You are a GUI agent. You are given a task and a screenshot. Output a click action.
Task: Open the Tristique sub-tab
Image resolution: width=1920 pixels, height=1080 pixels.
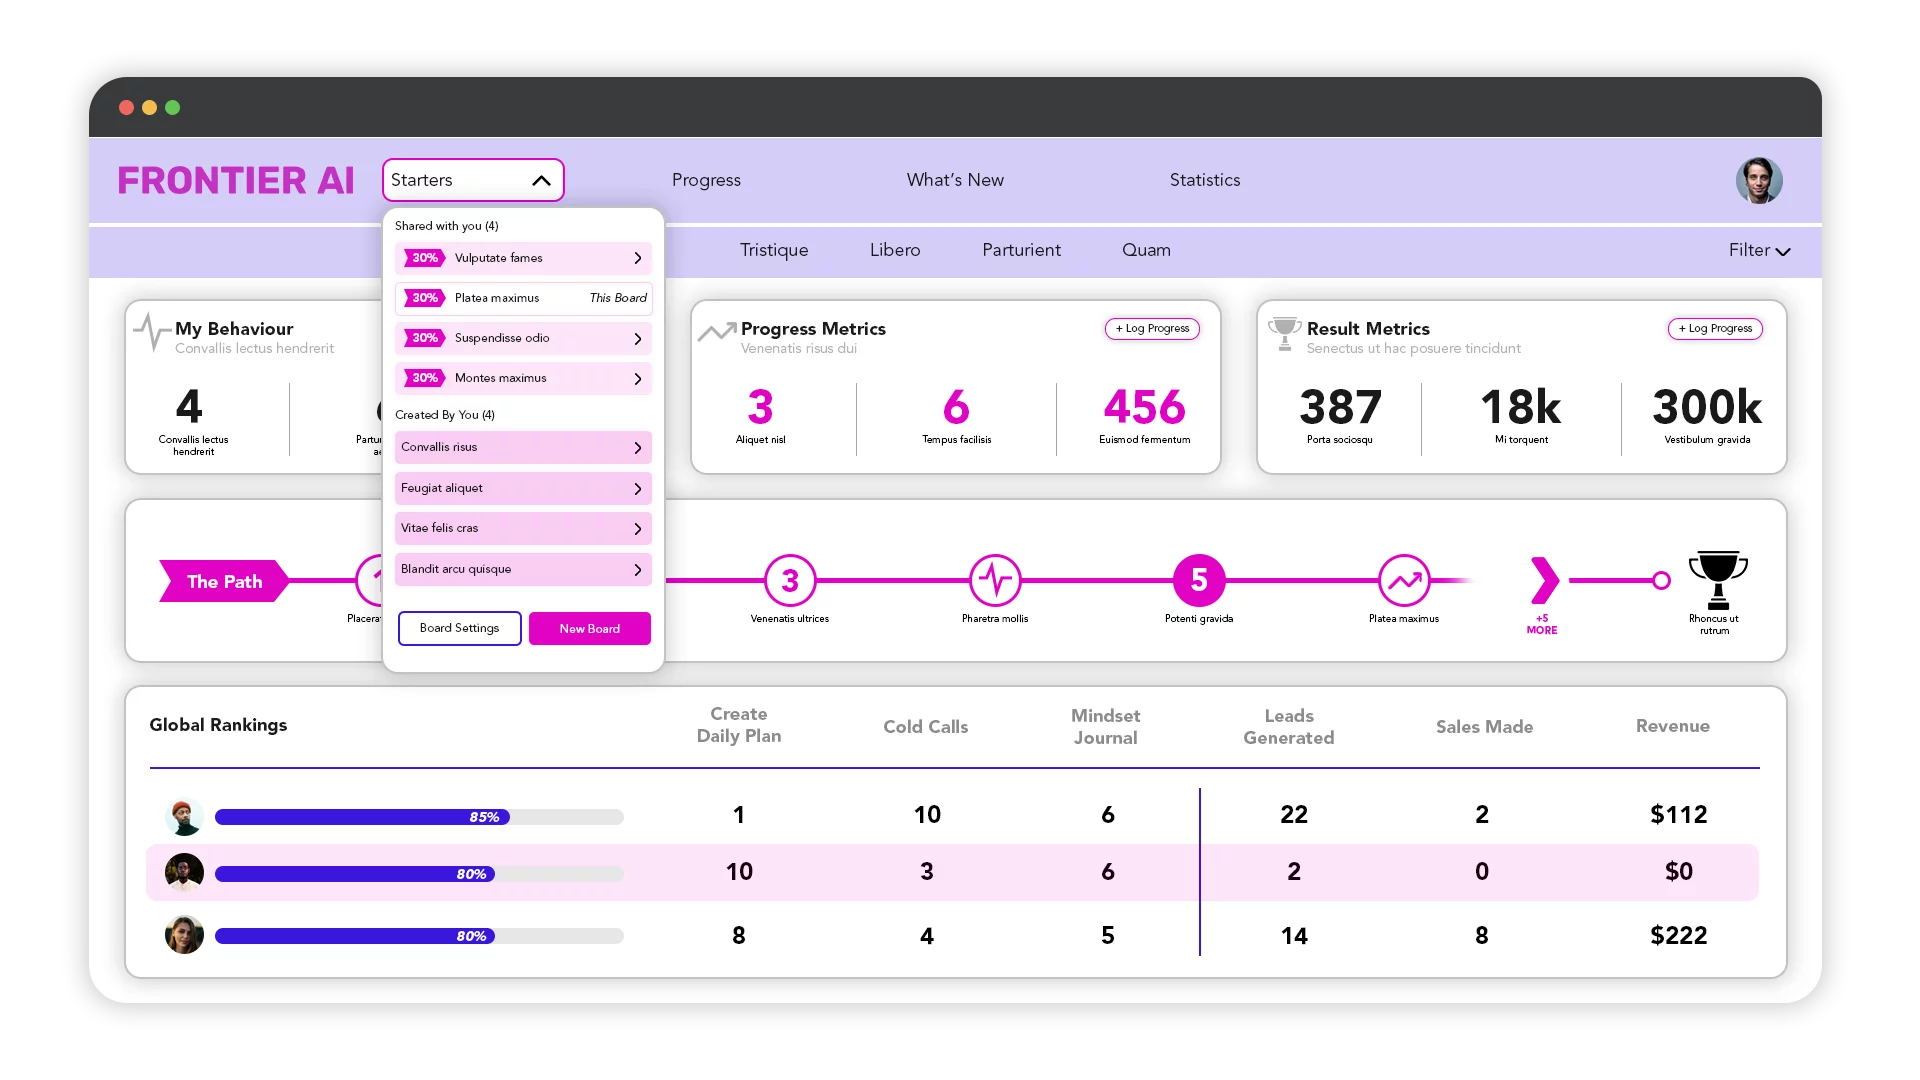[x=773, y=250]
